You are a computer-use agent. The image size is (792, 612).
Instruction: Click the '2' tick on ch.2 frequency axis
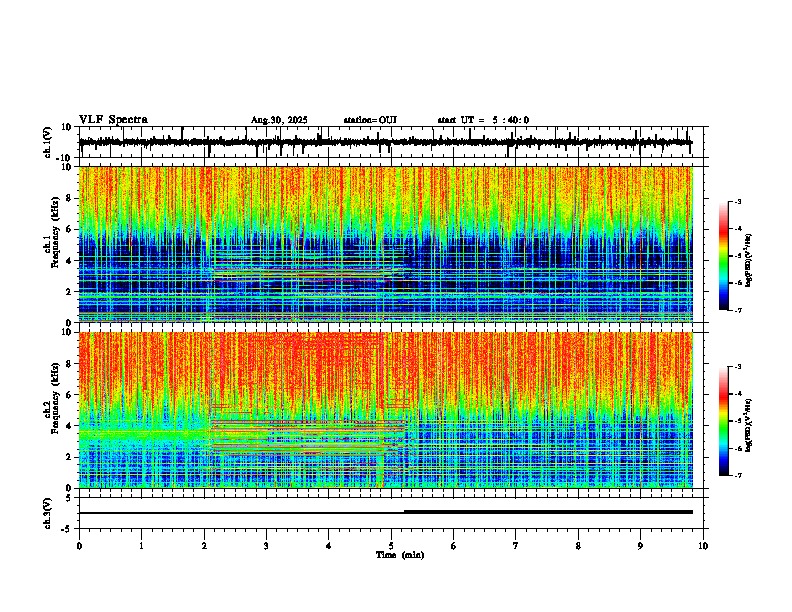(70, 457)
